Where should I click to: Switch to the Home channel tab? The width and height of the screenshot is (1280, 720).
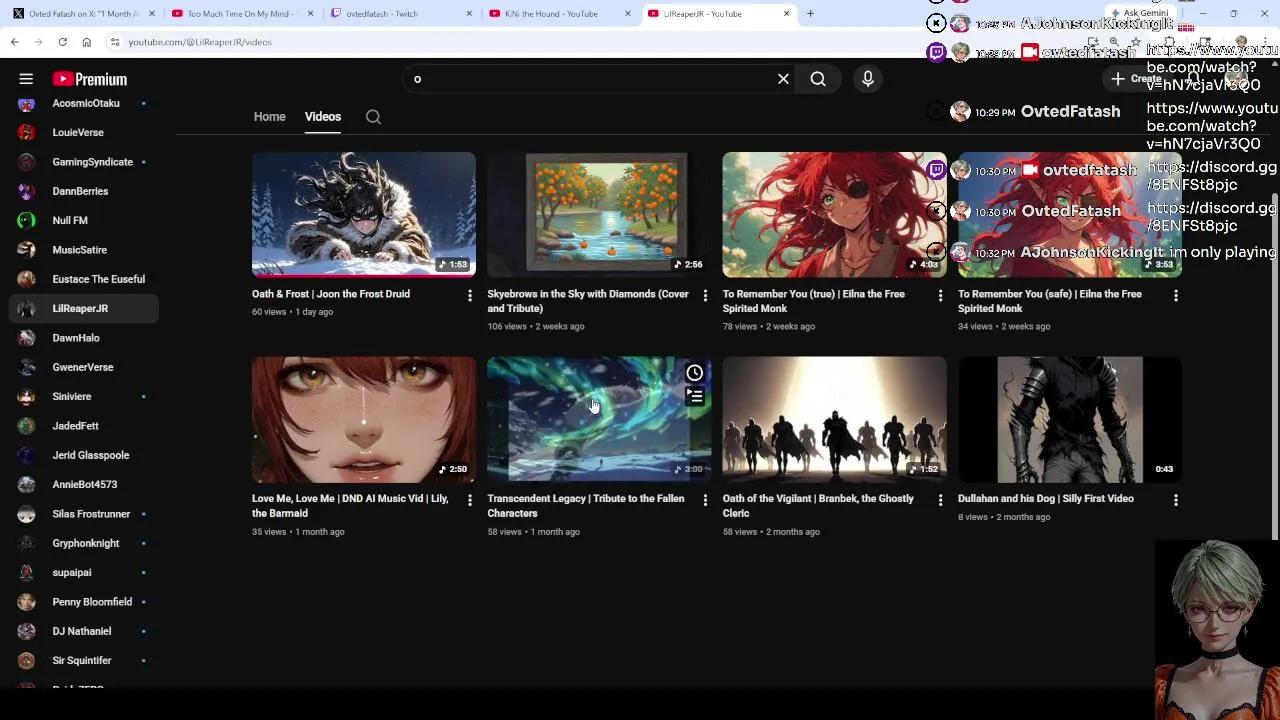(269, 117)
